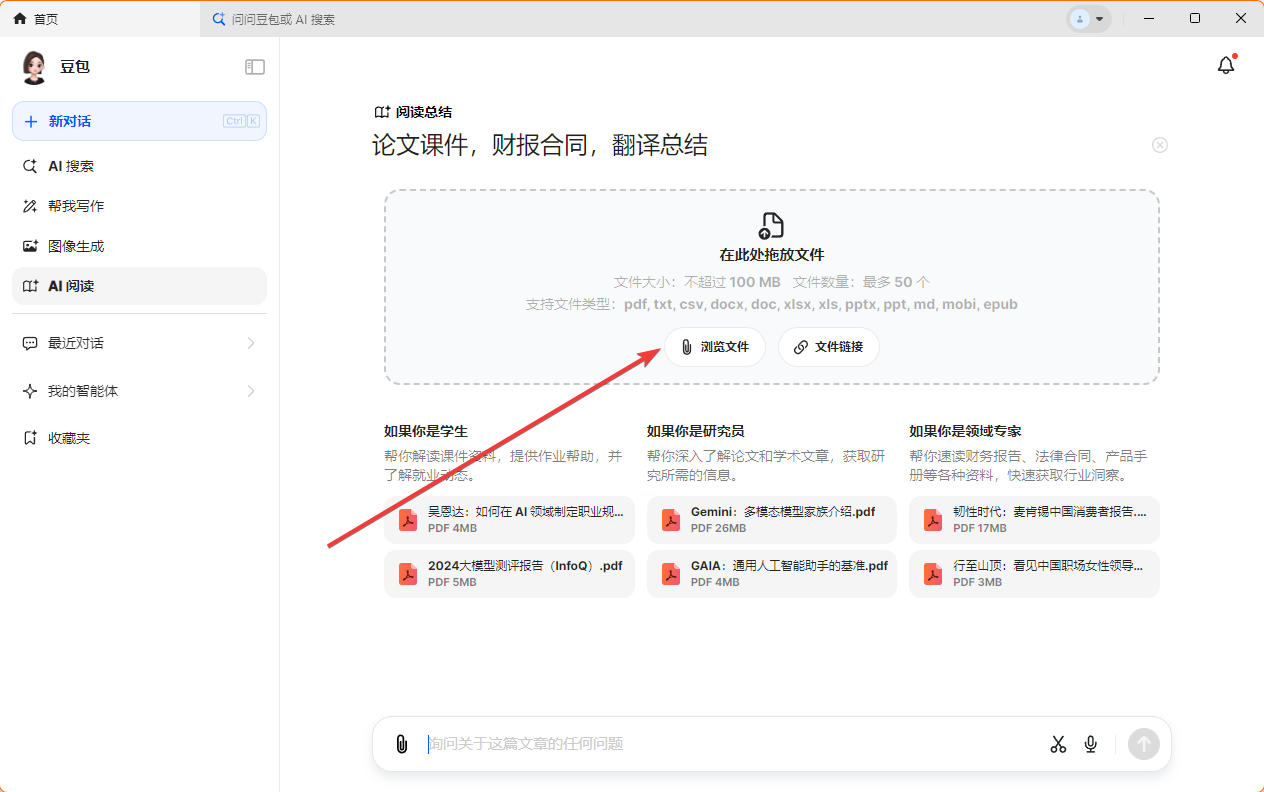The image size is (1264, 792).
Task: Click the Ctrl K hint on 新对话
Action: click(241, 121)
